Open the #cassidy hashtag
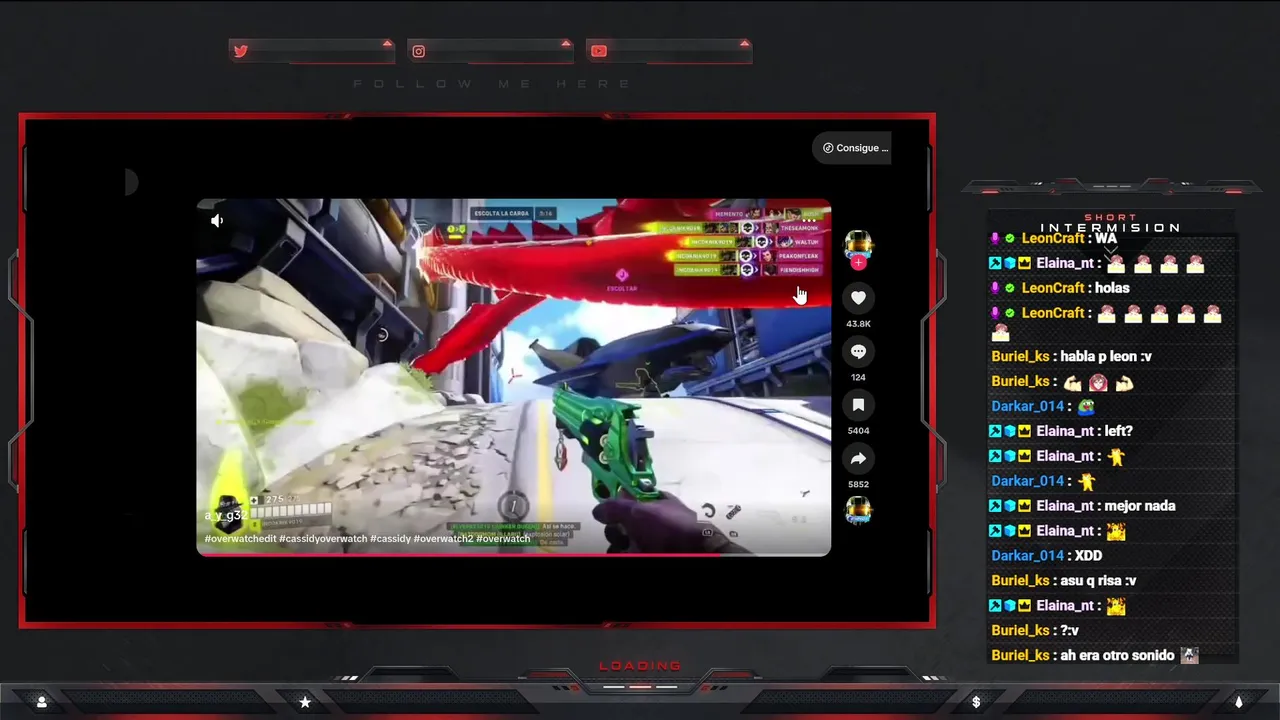Image resolution: width=1280 pixels, height=720 pixels. click(x=390, y=539)
